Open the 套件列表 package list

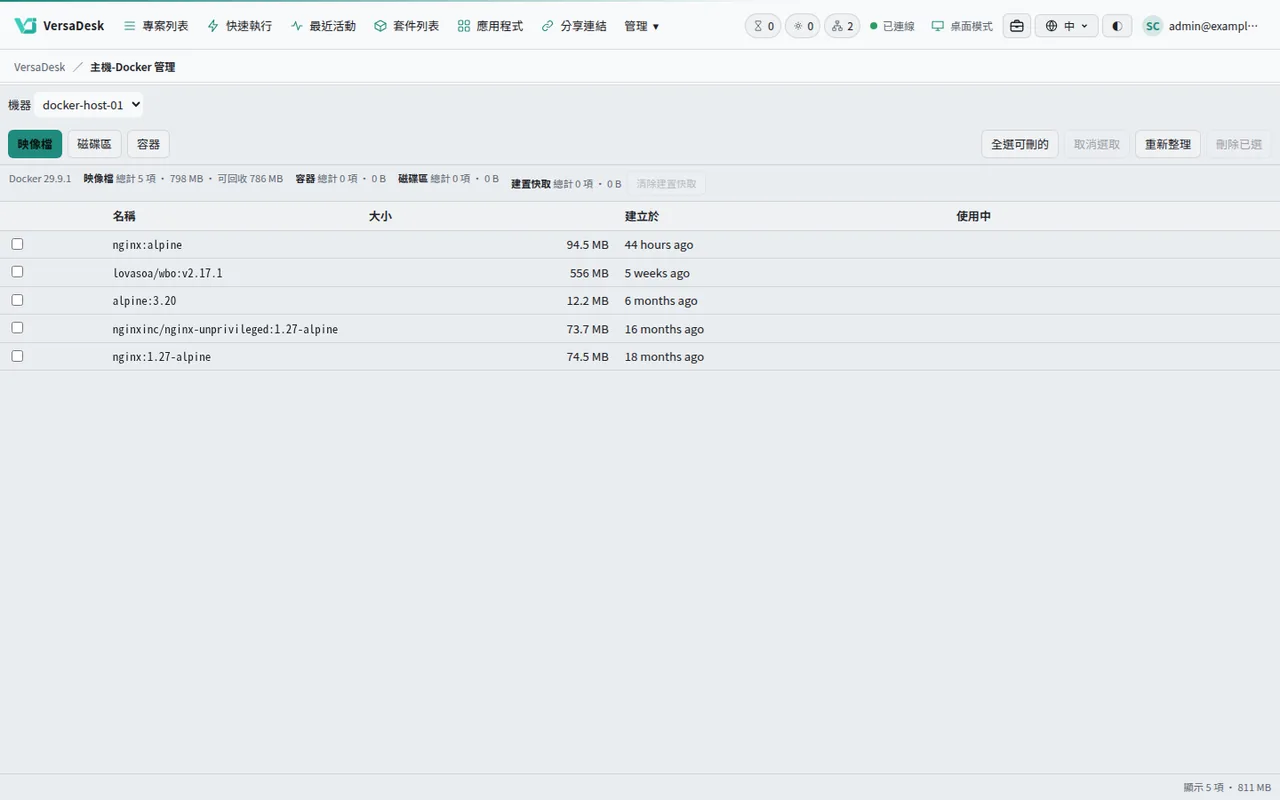click(406, 26)
